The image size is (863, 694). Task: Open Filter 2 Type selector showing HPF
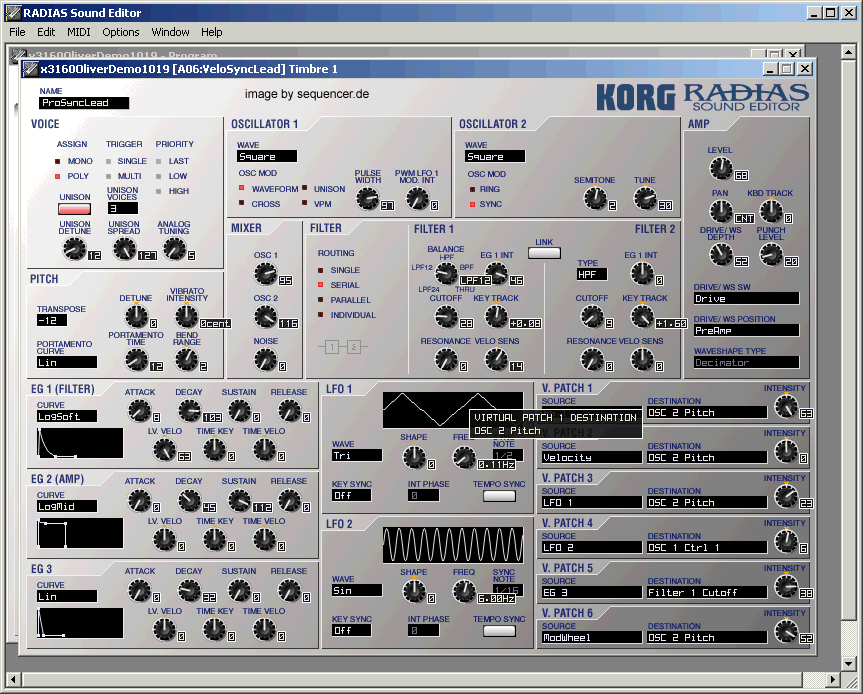[592, 274]
